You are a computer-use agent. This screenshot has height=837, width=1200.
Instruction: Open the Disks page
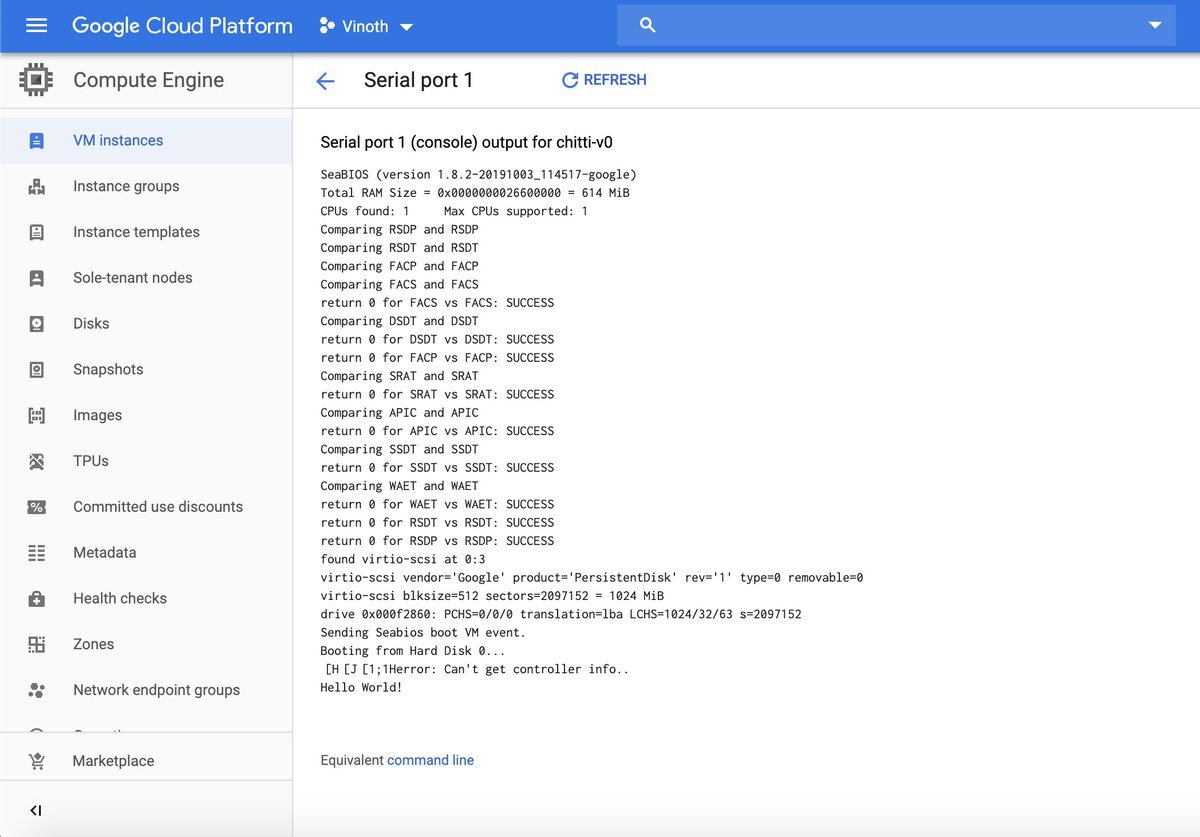[91, 324]
